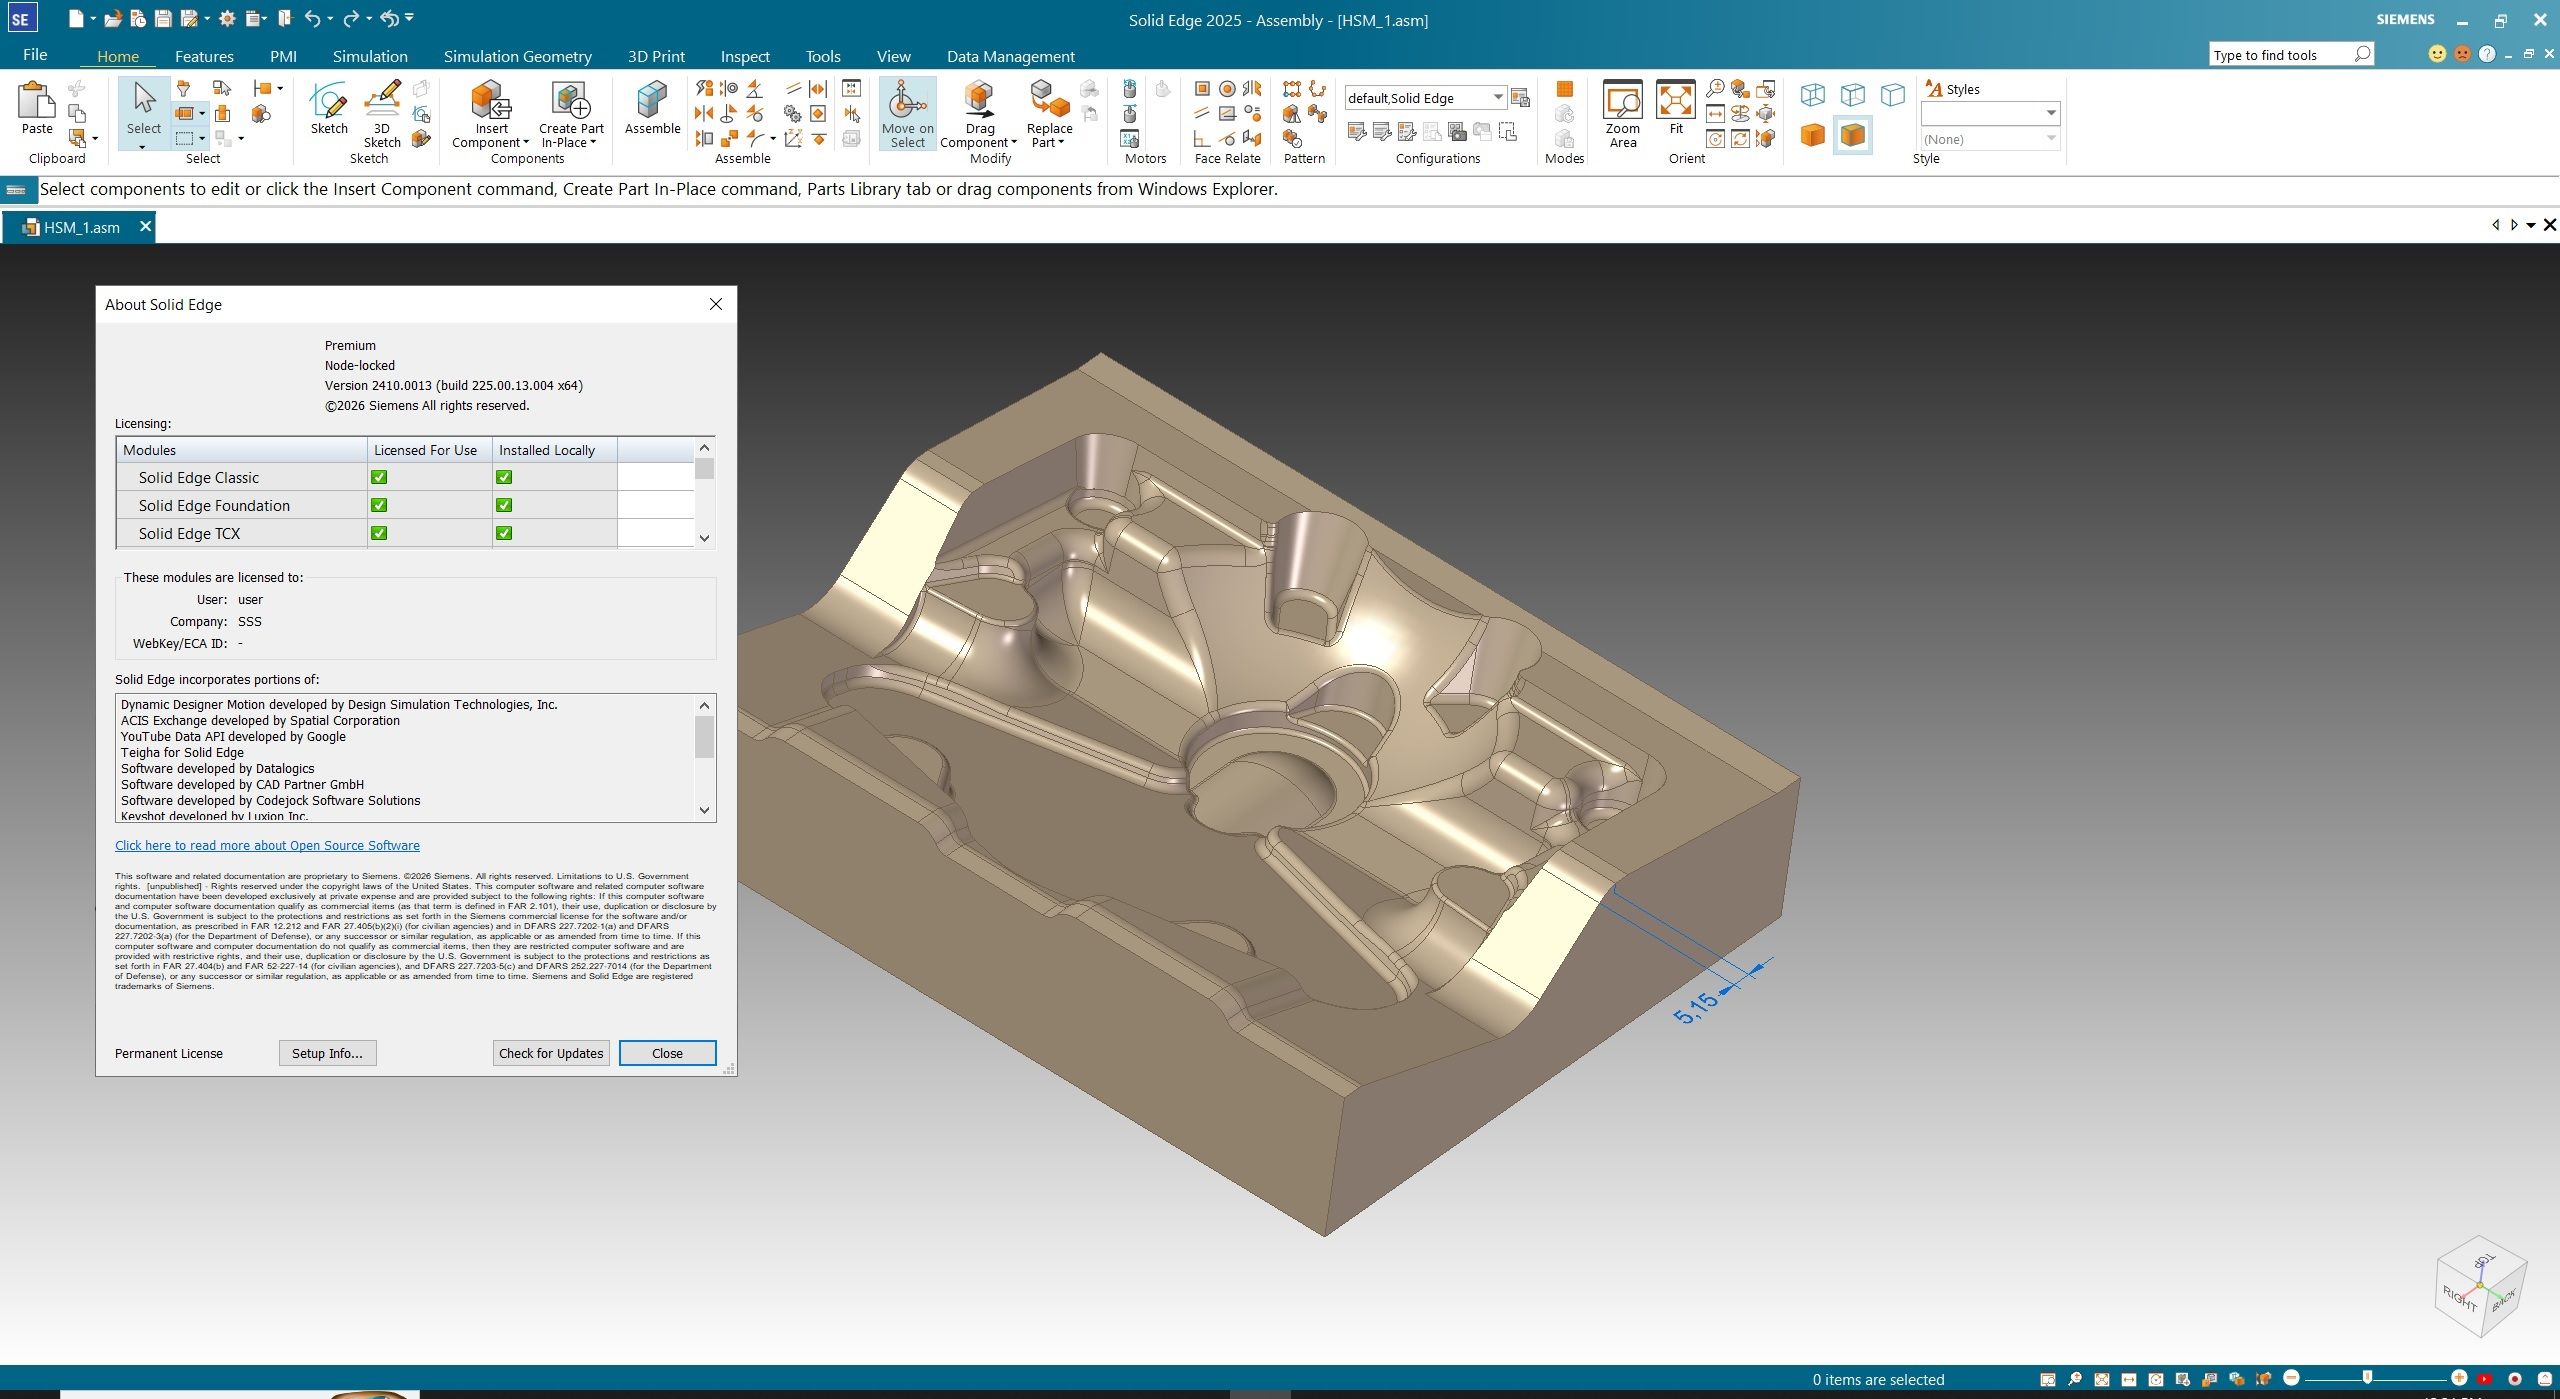Click the sad face feedback icon
This screenshot has height=1399, width=2560.
(2462, 54)
